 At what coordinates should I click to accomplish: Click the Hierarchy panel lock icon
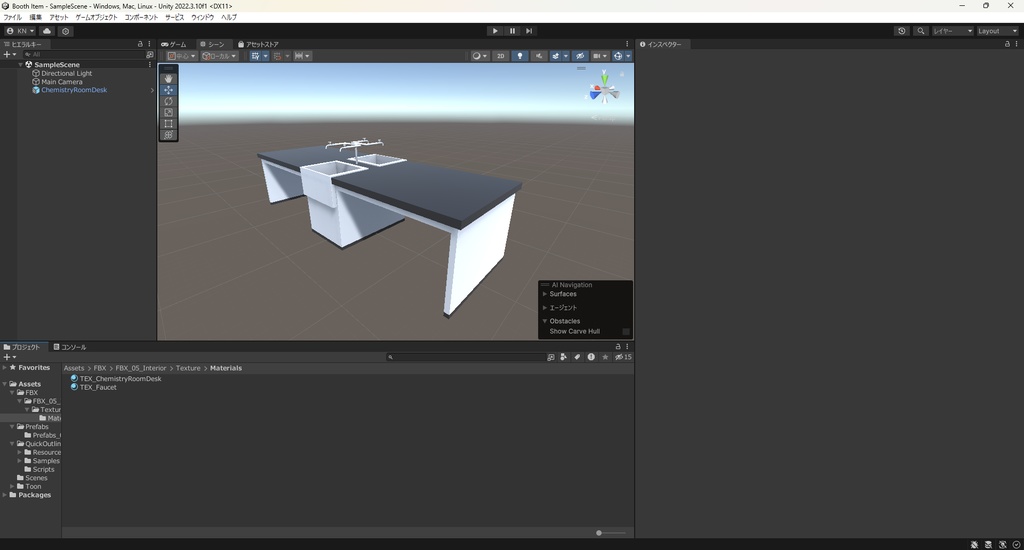140,44
